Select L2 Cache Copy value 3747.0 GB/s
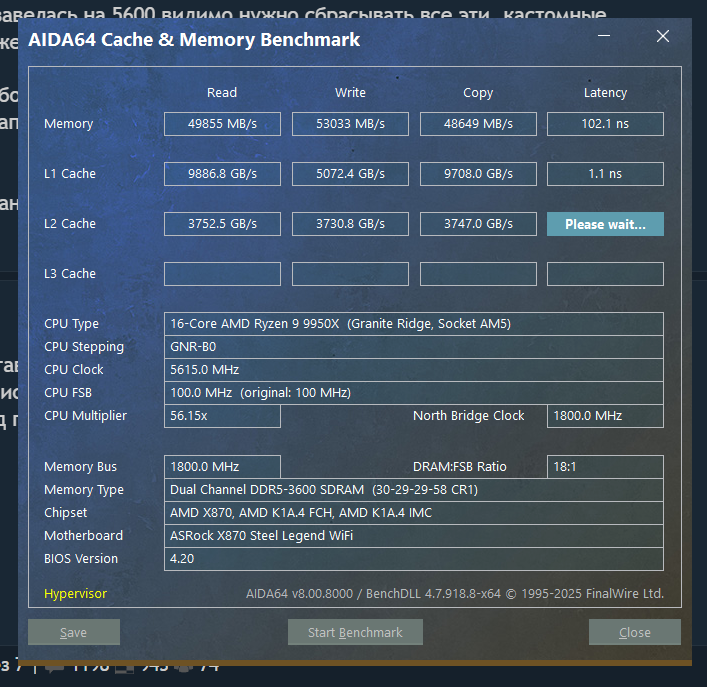 (x=478, y=224)
